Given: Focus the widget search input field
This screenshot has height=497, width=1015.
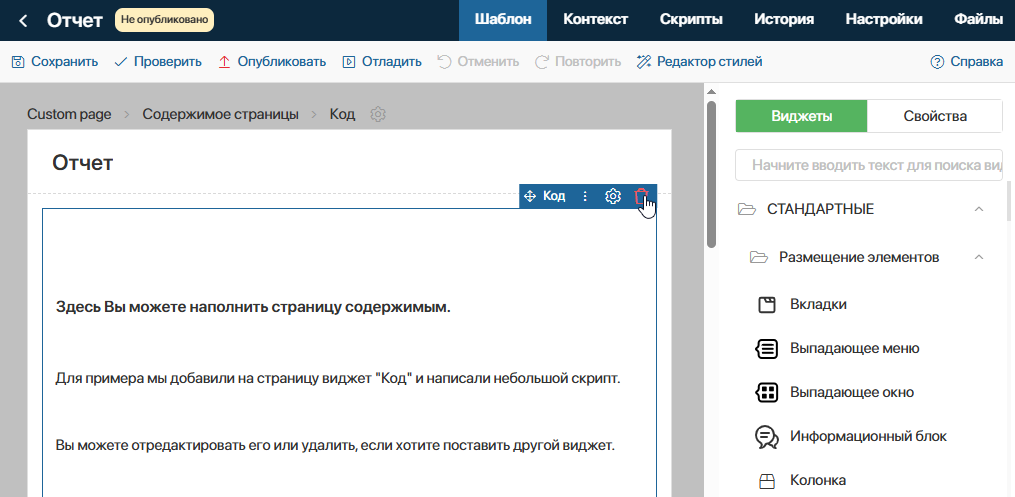Looking at the screenshot, I should click(869, 166).
